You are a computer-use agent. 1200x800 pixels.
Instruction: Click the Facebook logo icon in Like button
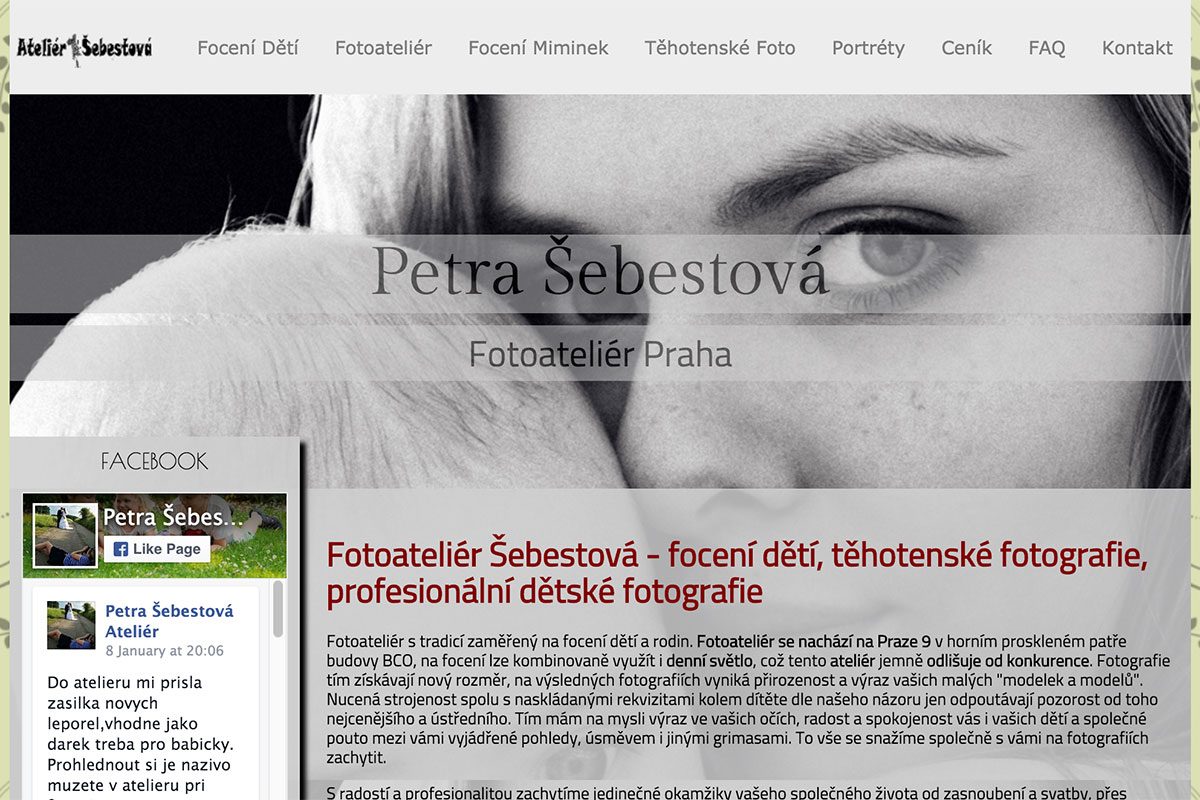(120, 549)
